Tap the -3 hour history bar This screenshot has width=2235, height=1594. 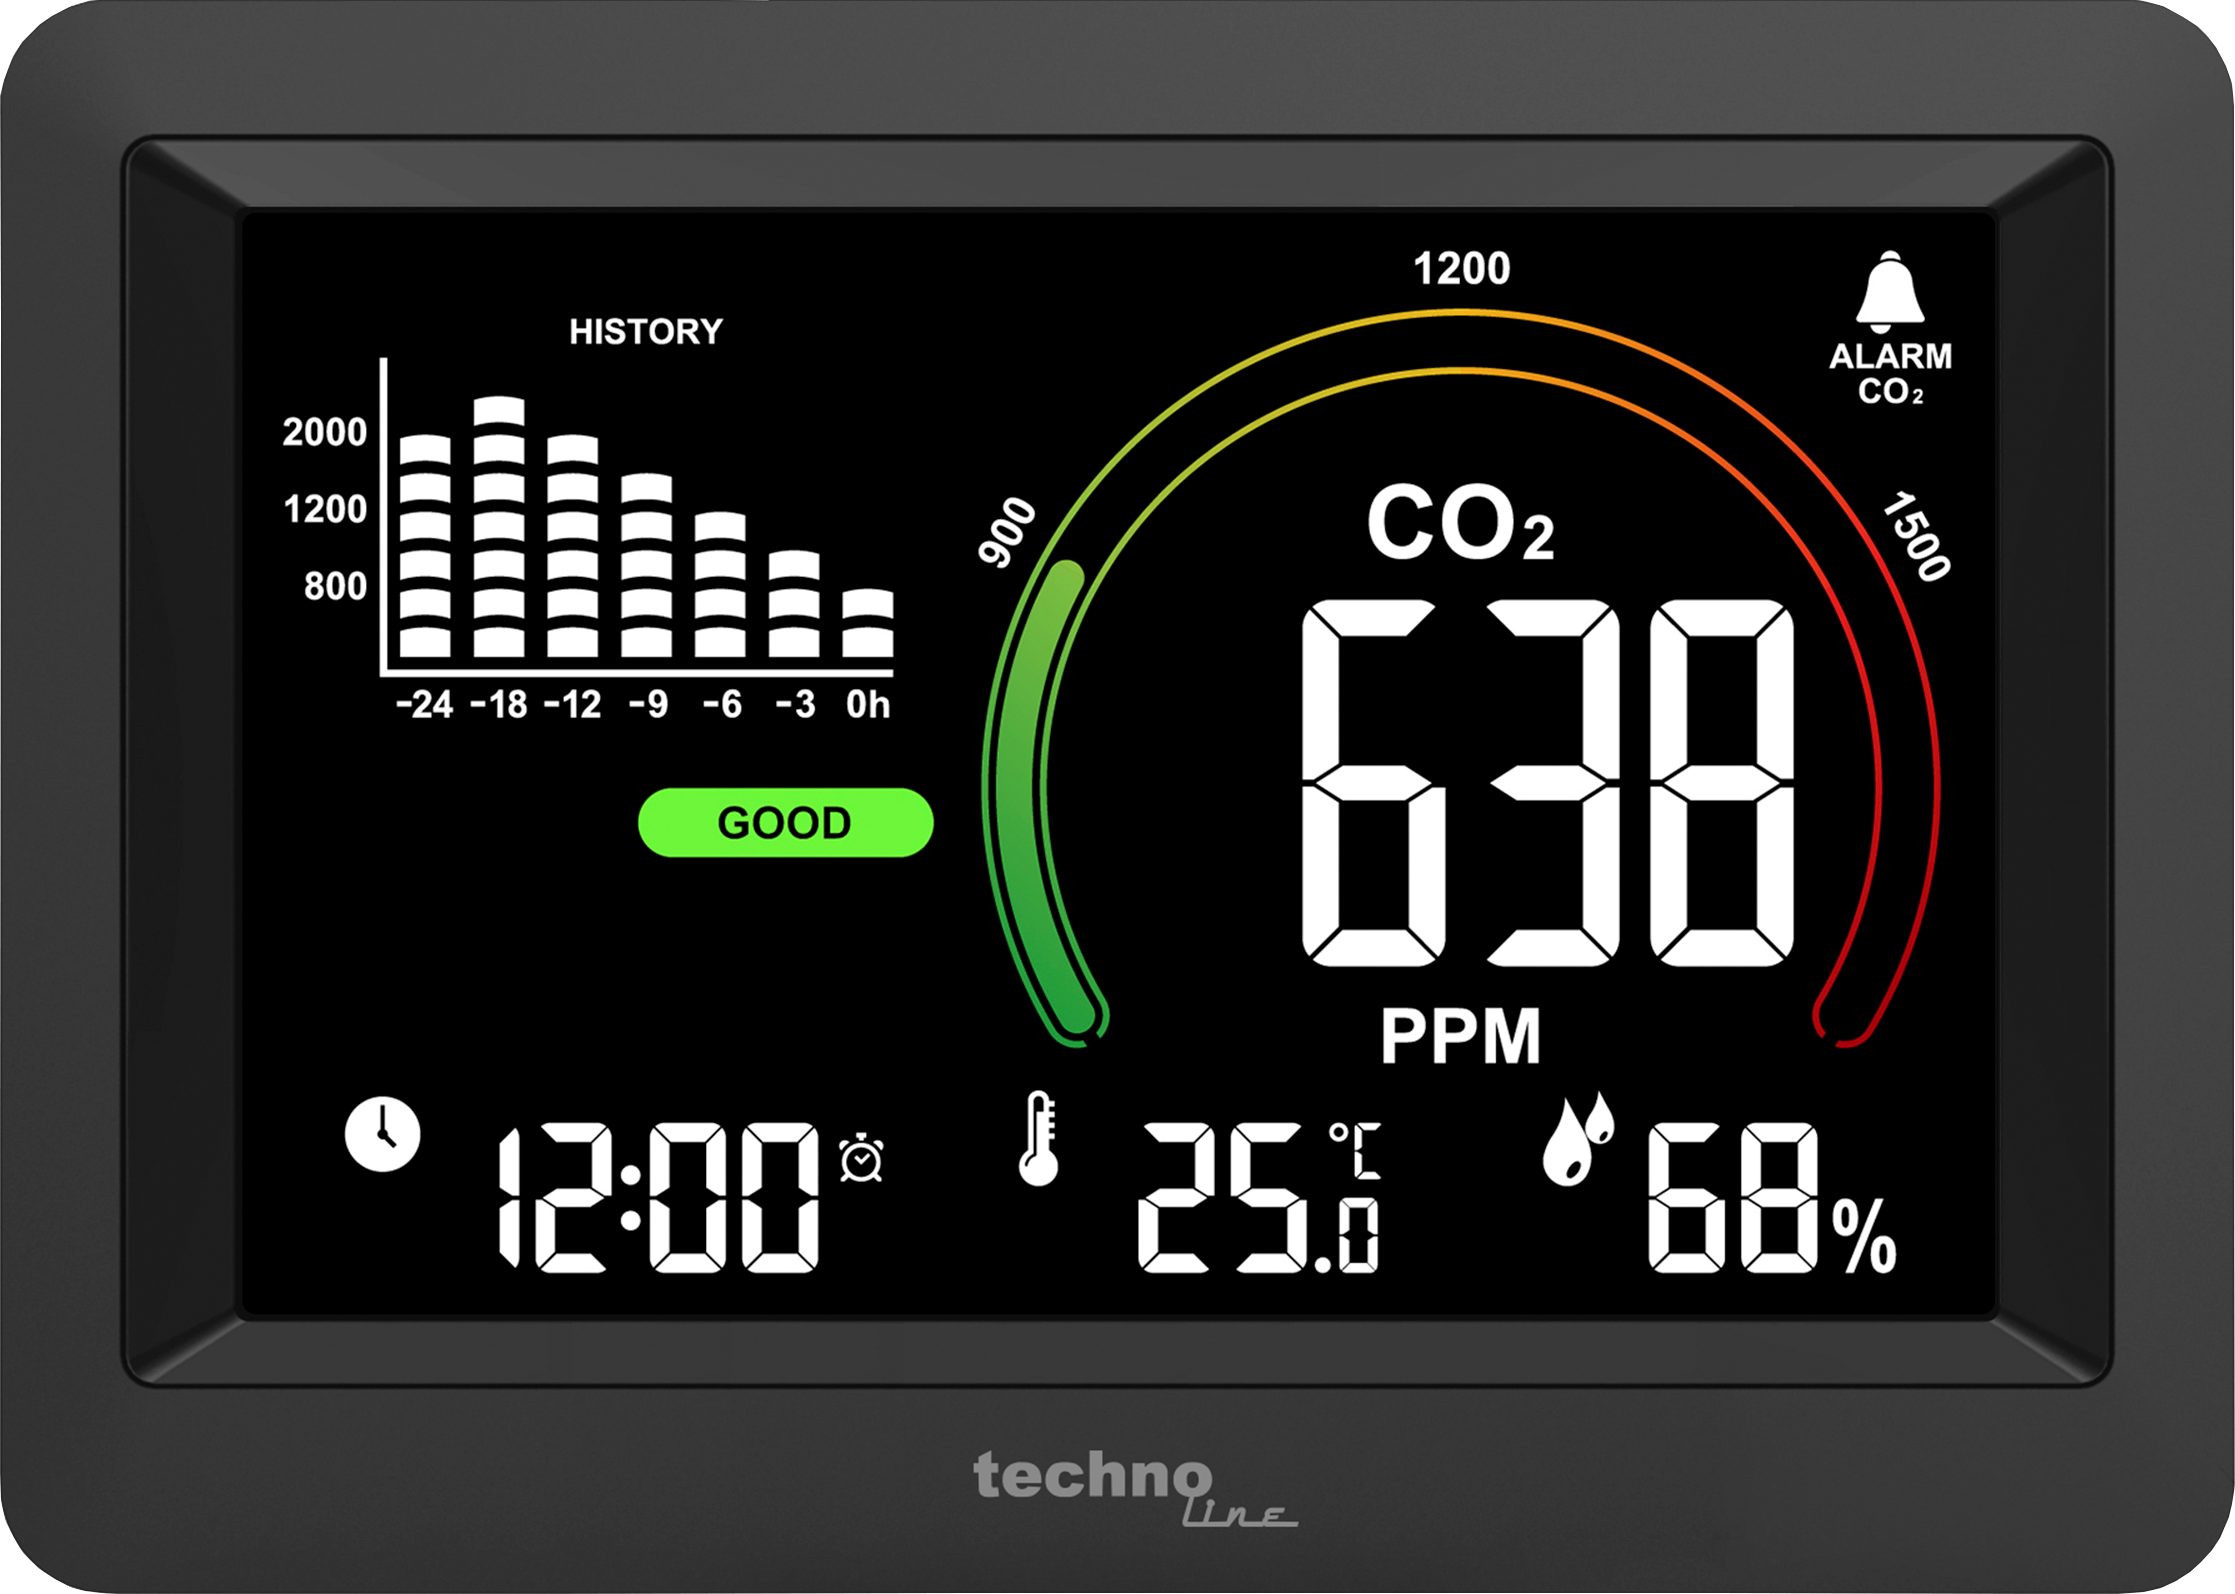[794, 604]
